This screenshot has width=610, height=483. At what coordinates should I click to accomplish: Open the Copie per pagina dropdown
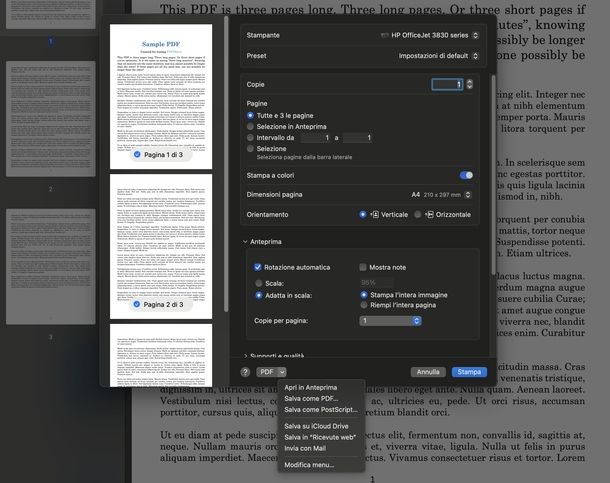pos(390,320)
